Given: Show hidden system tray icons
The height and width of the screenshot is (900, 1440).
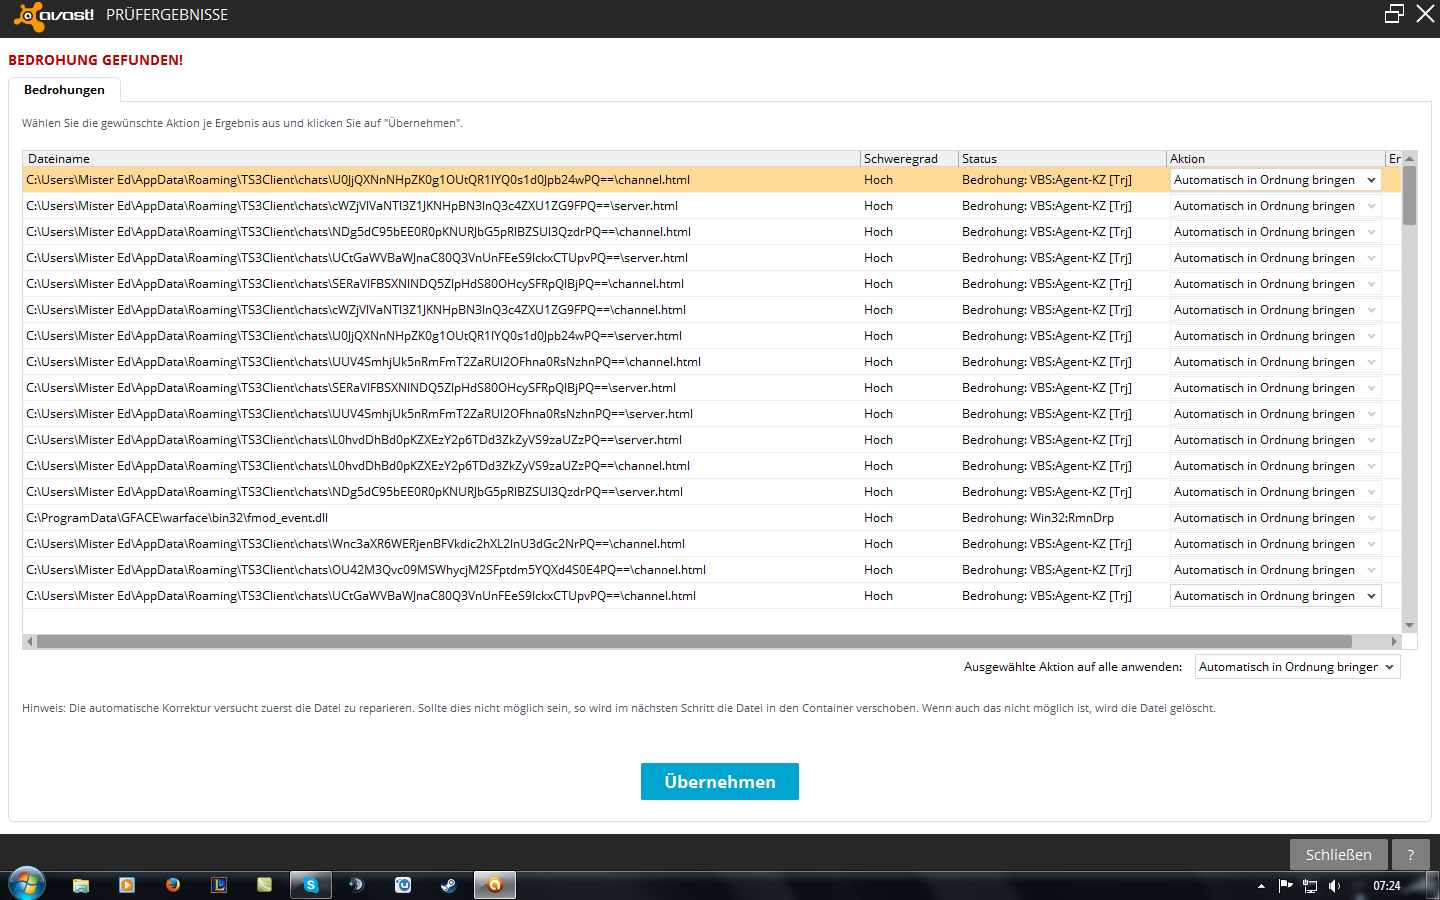Looking at the screenshot, I should tap(1261, 886).
